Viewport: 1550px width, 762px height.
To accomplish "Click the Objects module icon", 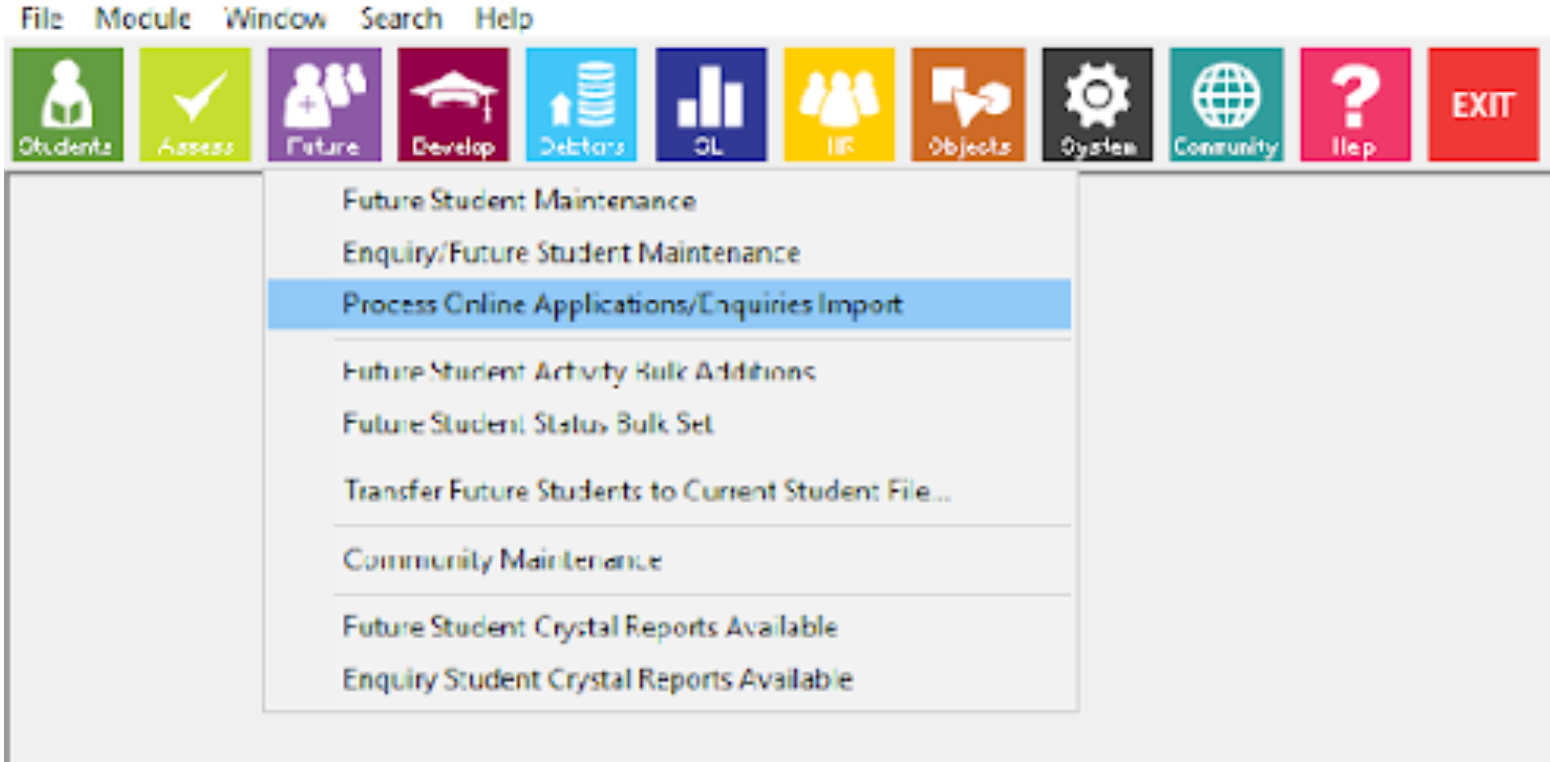I will [967, 103].
